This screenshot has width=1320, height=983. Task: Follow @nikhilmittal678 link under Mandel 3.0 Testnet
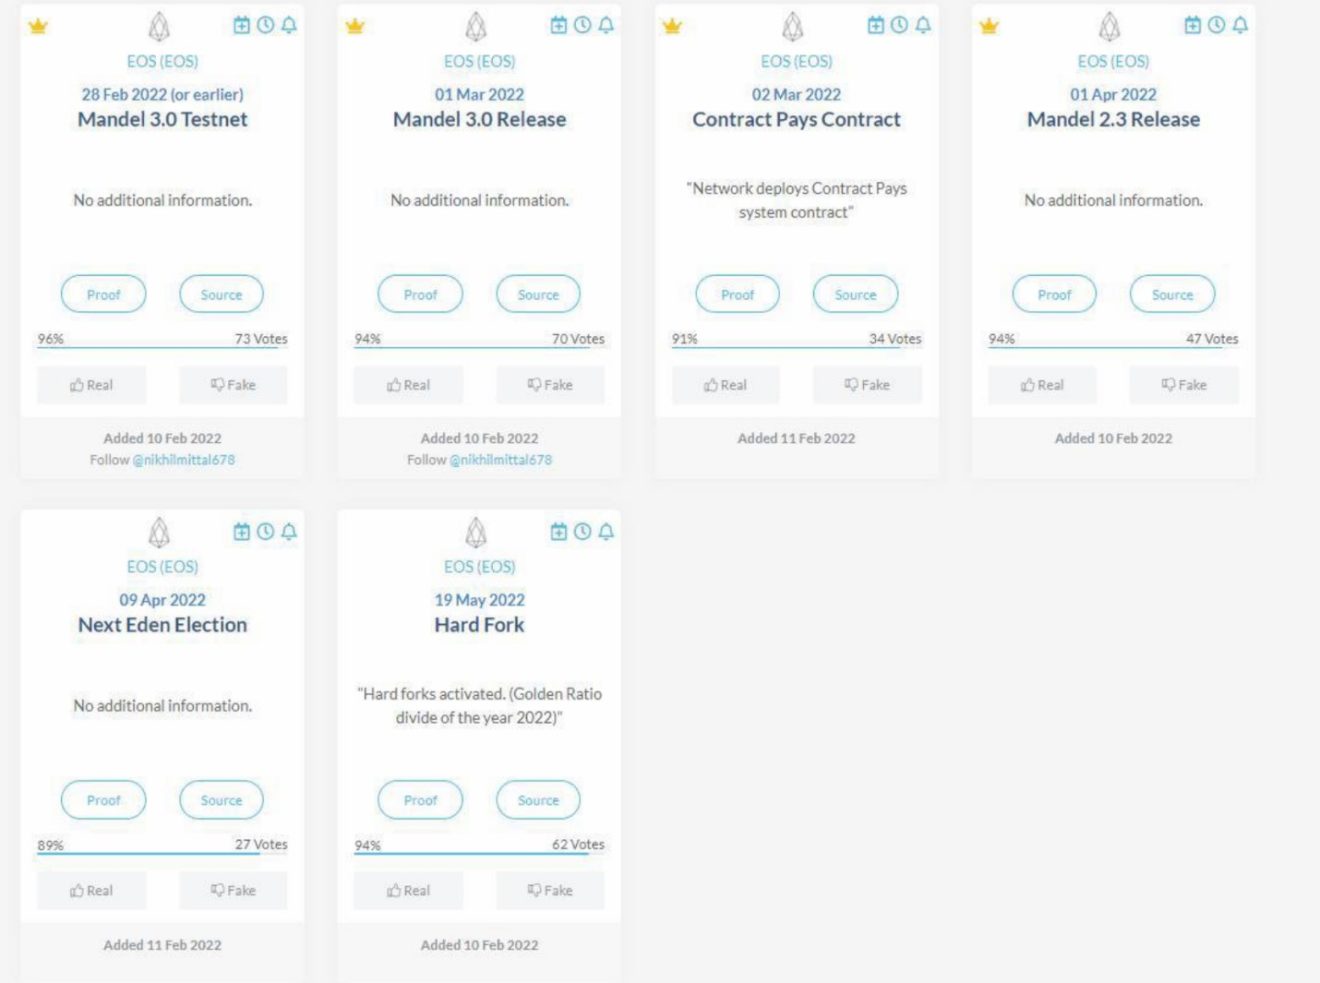click(x=184, y=460)
